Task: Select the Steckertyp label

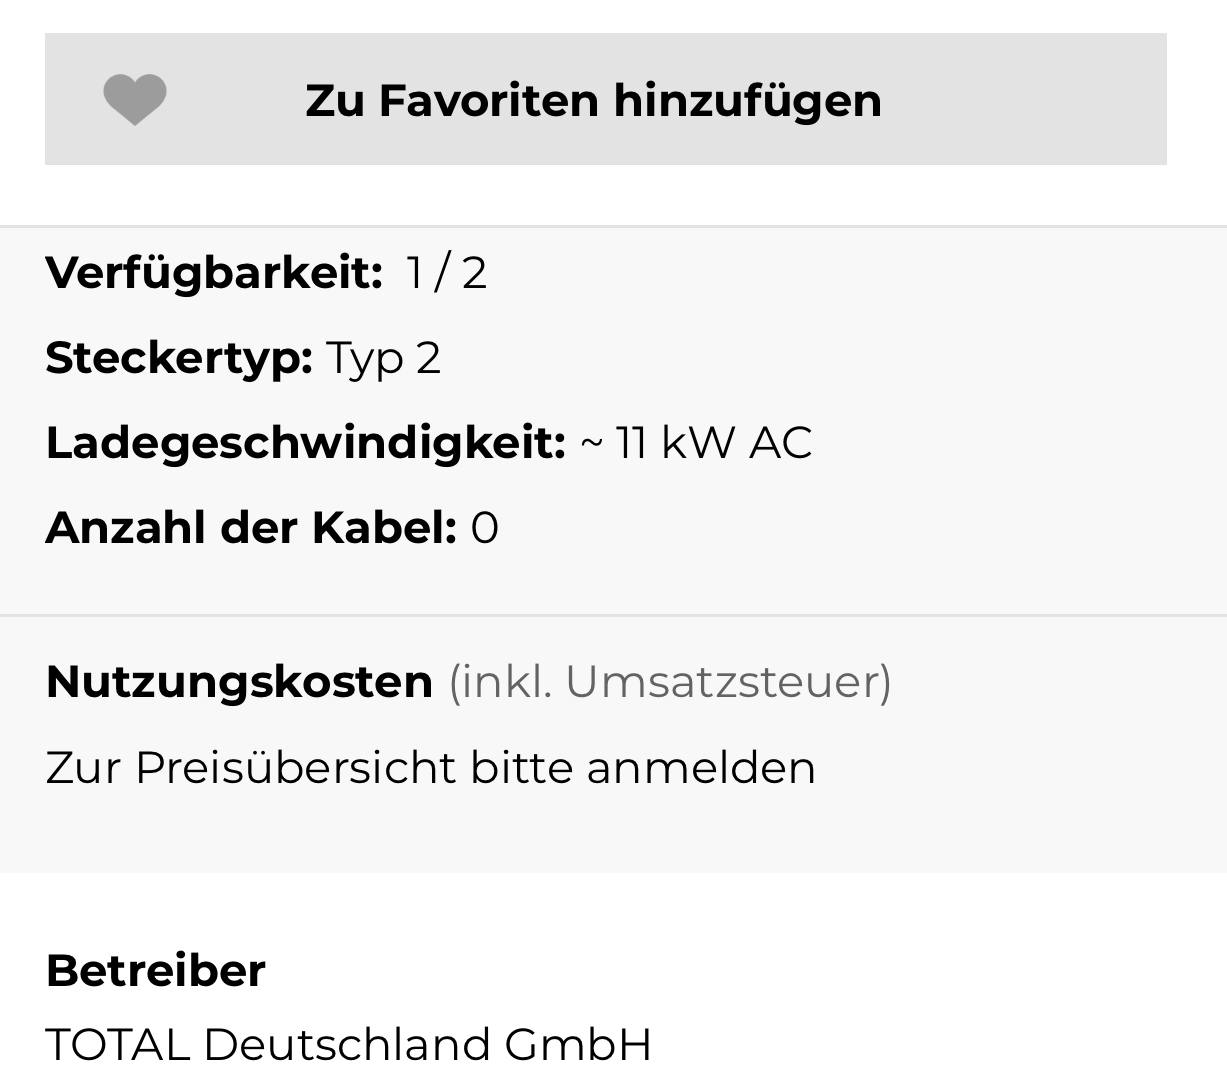Action: pyautogui.click(x=179, y=358)
